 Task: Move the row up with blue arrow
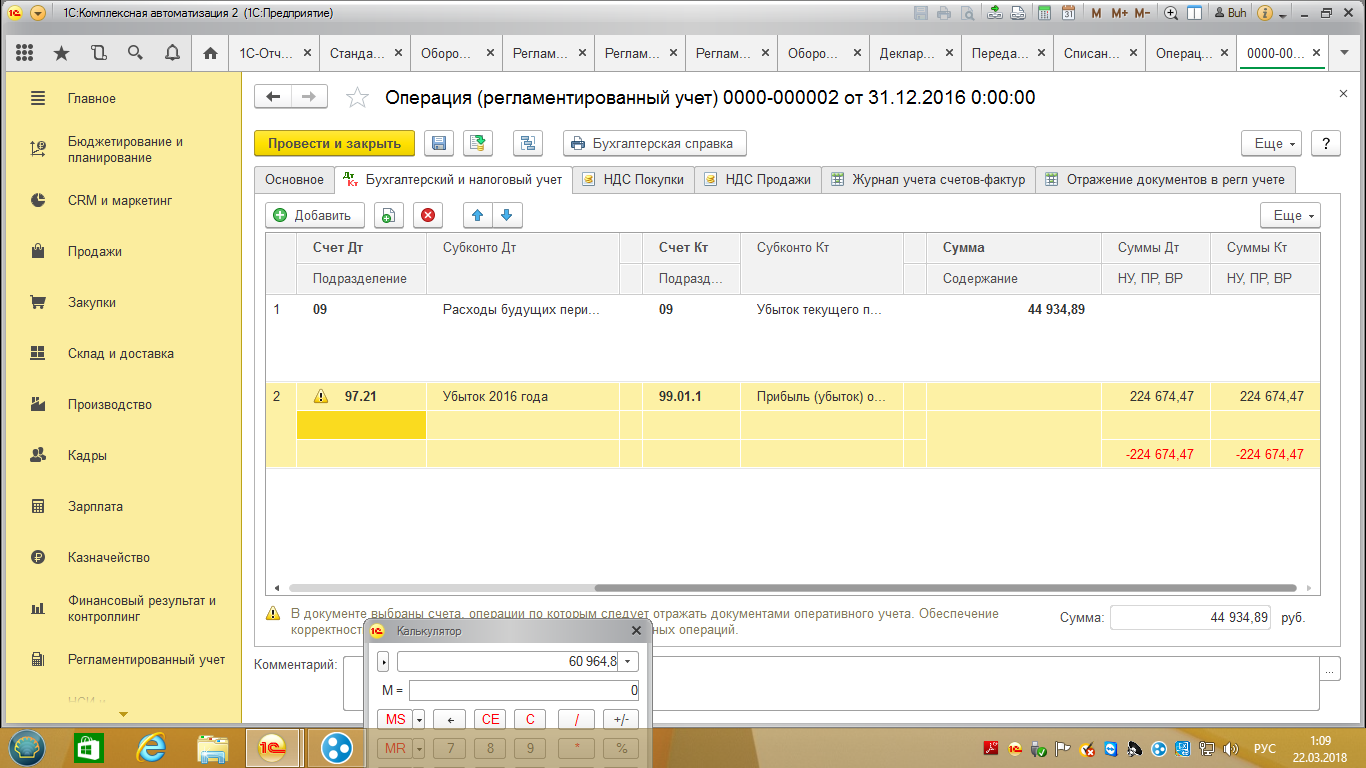click(x=478, y=215)
